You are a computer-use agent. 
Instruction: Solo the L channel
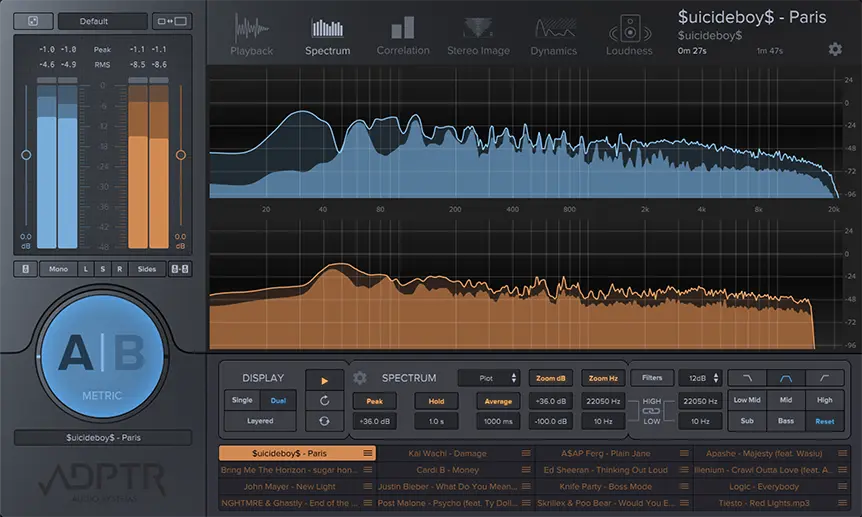[x=86, y=269]
